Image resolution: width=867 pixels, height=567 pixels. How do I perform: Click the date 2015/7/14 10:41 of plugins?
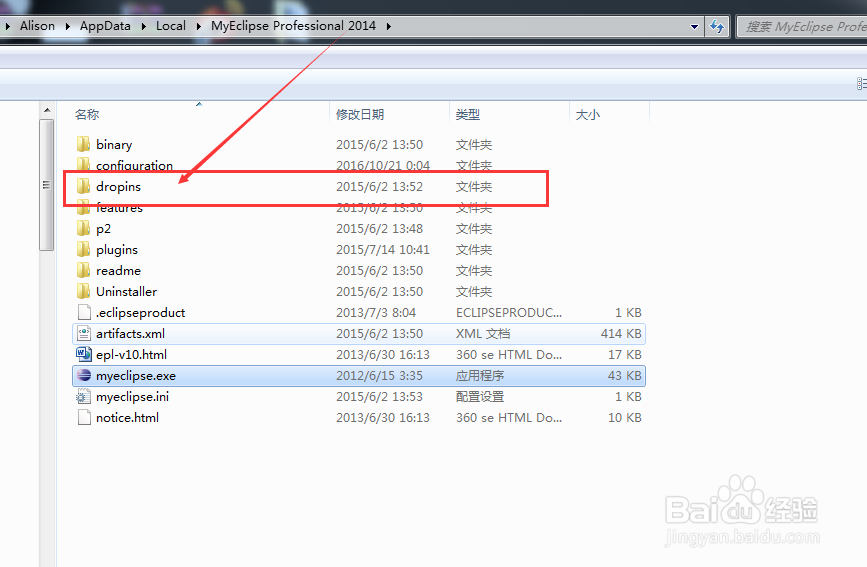pos(383,249)
